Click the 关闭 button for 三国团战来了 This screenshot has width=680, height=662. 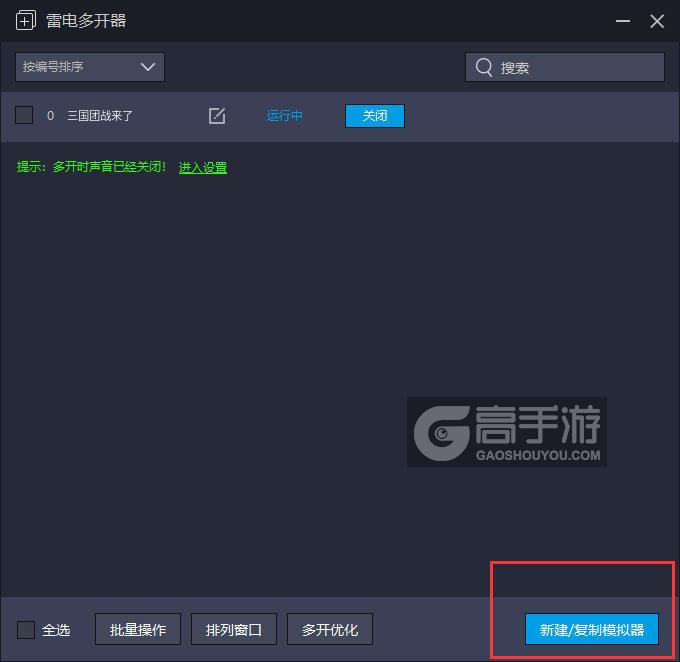tap(375, 116)
